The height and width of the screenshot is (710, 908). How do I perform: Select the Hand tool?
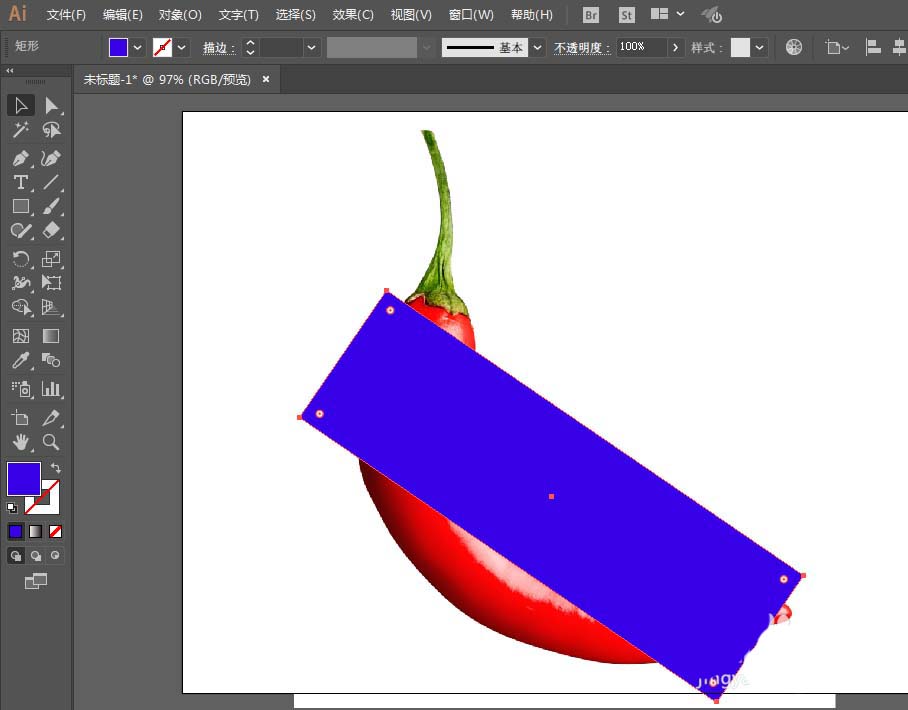click(21, 442)
